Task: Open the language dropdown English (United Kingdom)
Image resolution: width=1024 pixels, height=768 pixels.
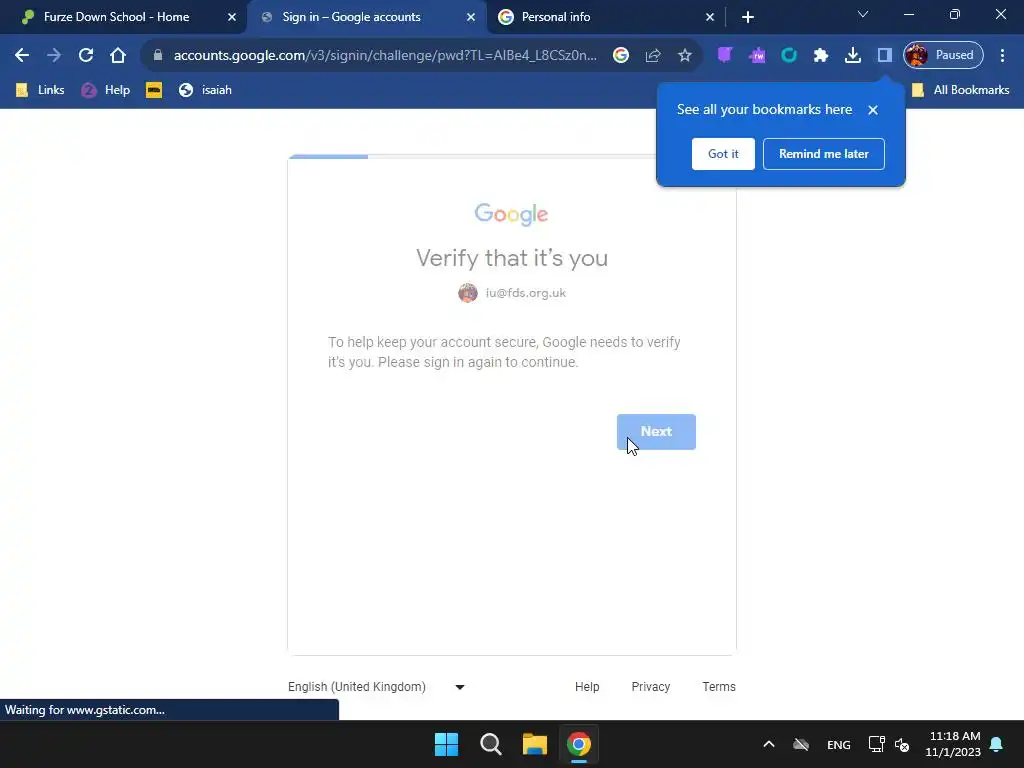Action: pyautogui.click(x=376, y=687)
